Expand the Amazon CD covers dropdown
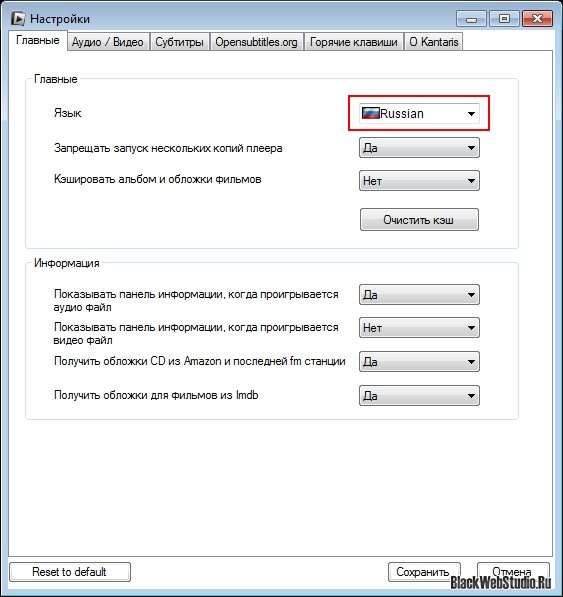563x597 pixels. pyautogui.click(x=419, y=362)
